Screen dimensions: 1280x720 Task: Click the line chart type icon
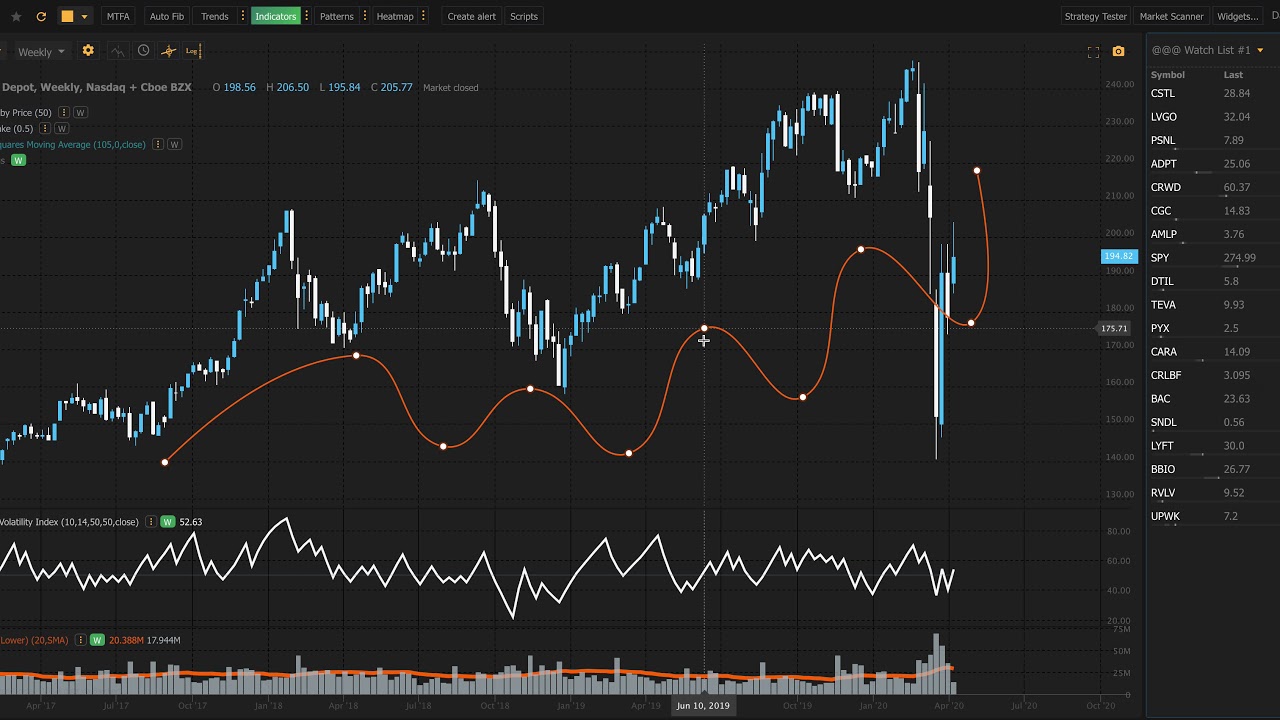tap(118, 51)
